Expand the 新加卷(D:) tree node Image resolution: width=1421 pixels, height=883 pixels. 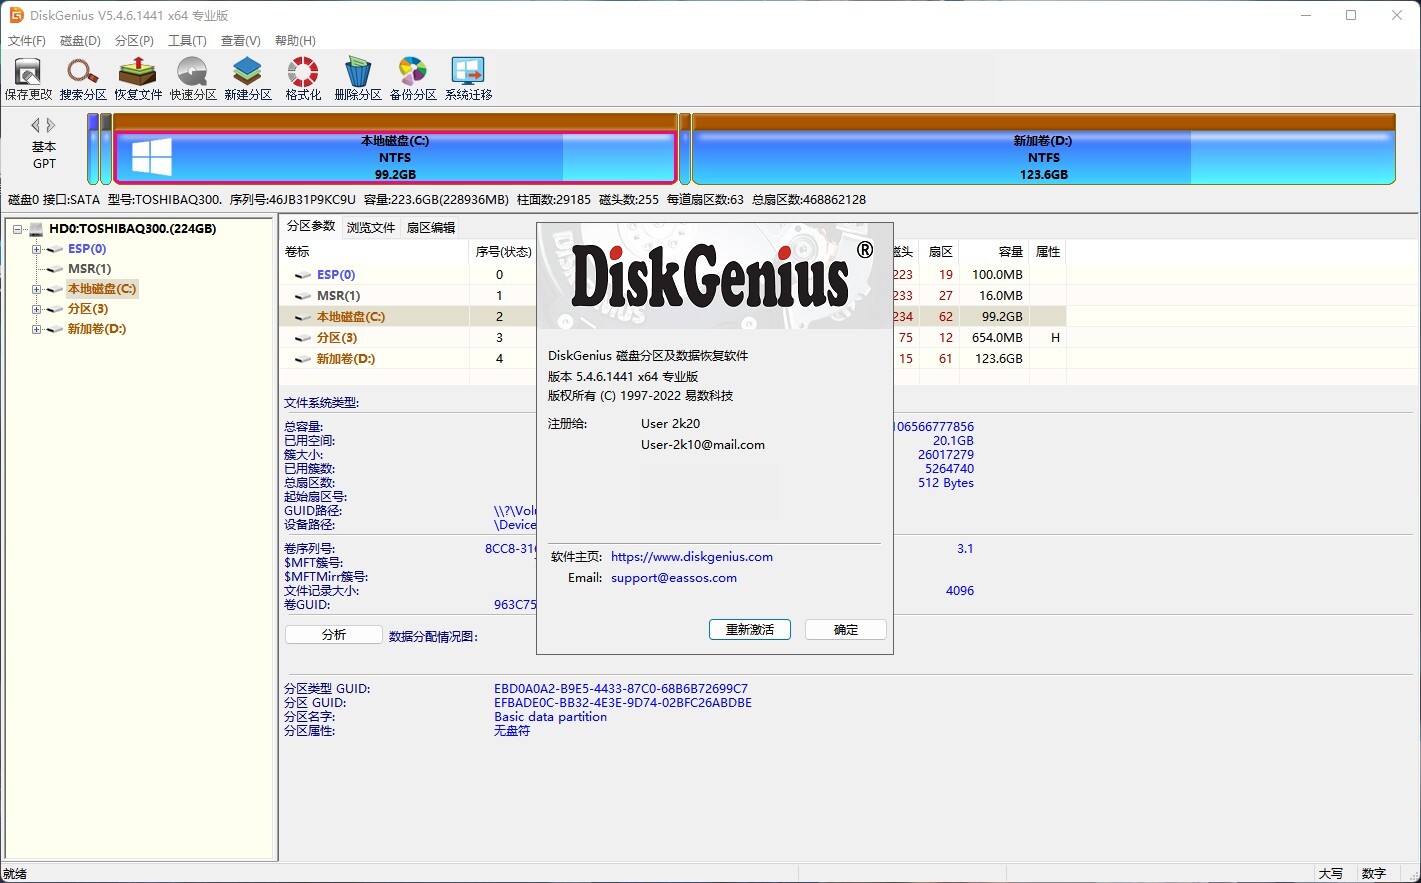36,329
